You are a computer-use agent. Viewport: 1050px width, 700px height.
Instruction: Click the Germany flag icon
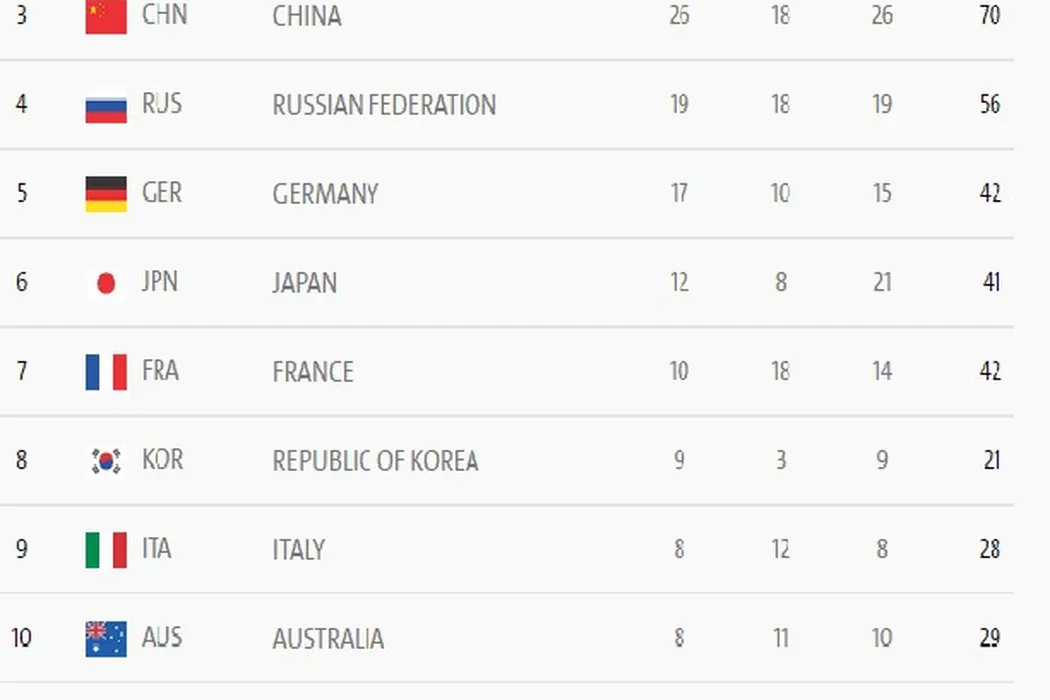(106, 194)
